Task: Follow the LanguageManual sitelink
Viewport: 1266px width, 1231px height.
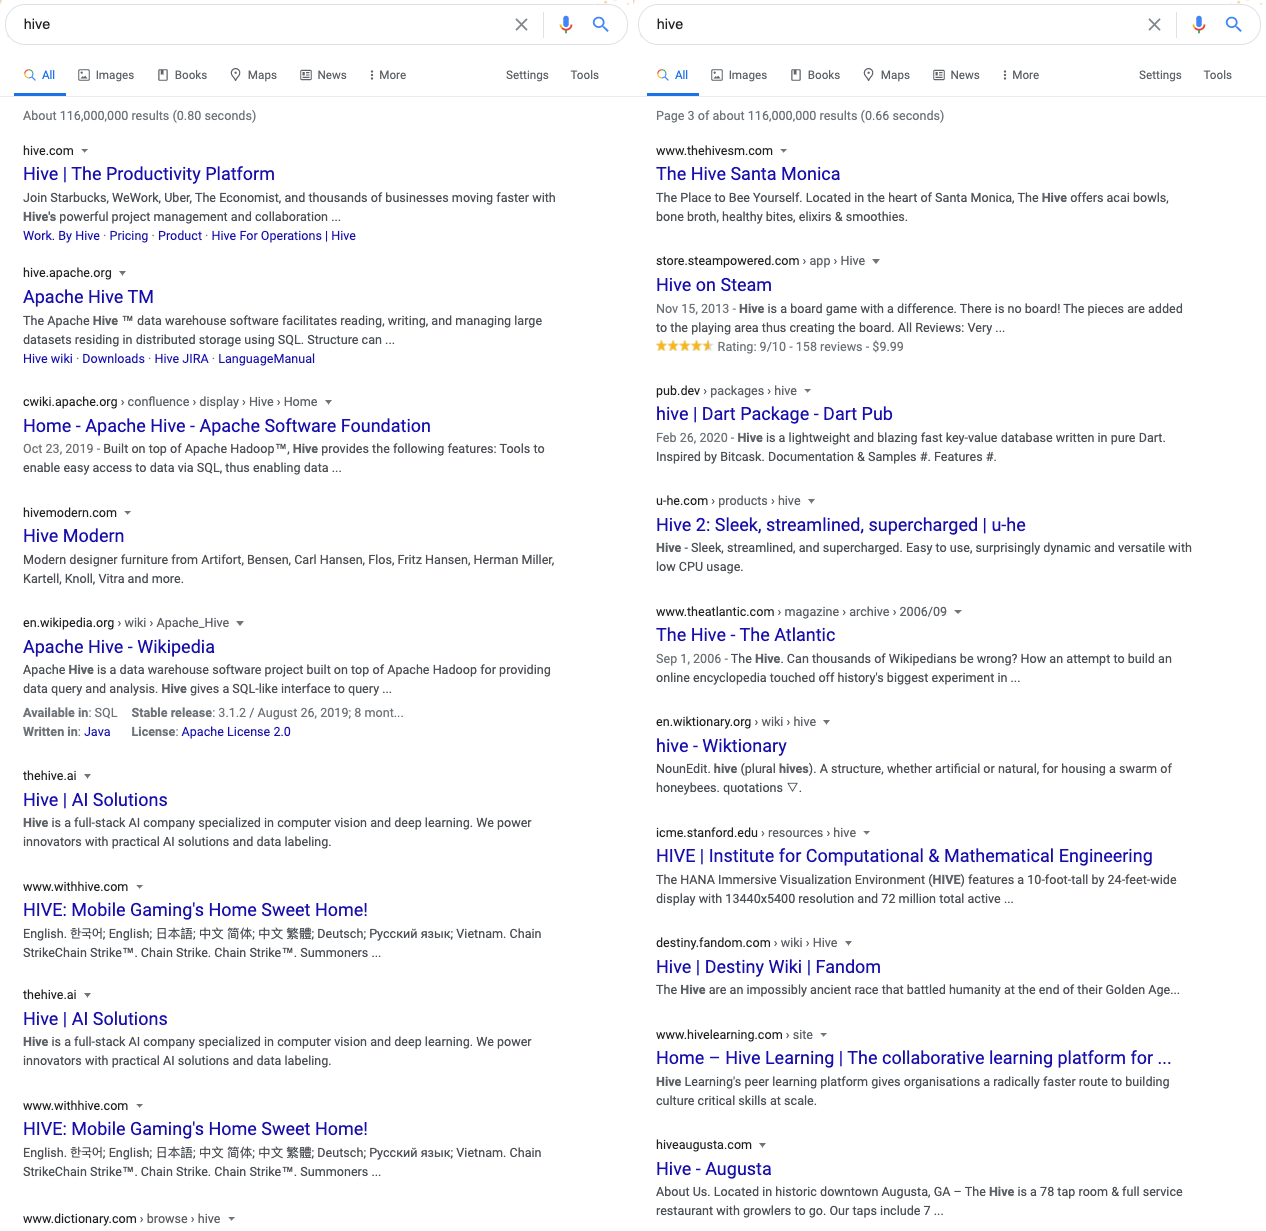Action: [x=266, y=359]
